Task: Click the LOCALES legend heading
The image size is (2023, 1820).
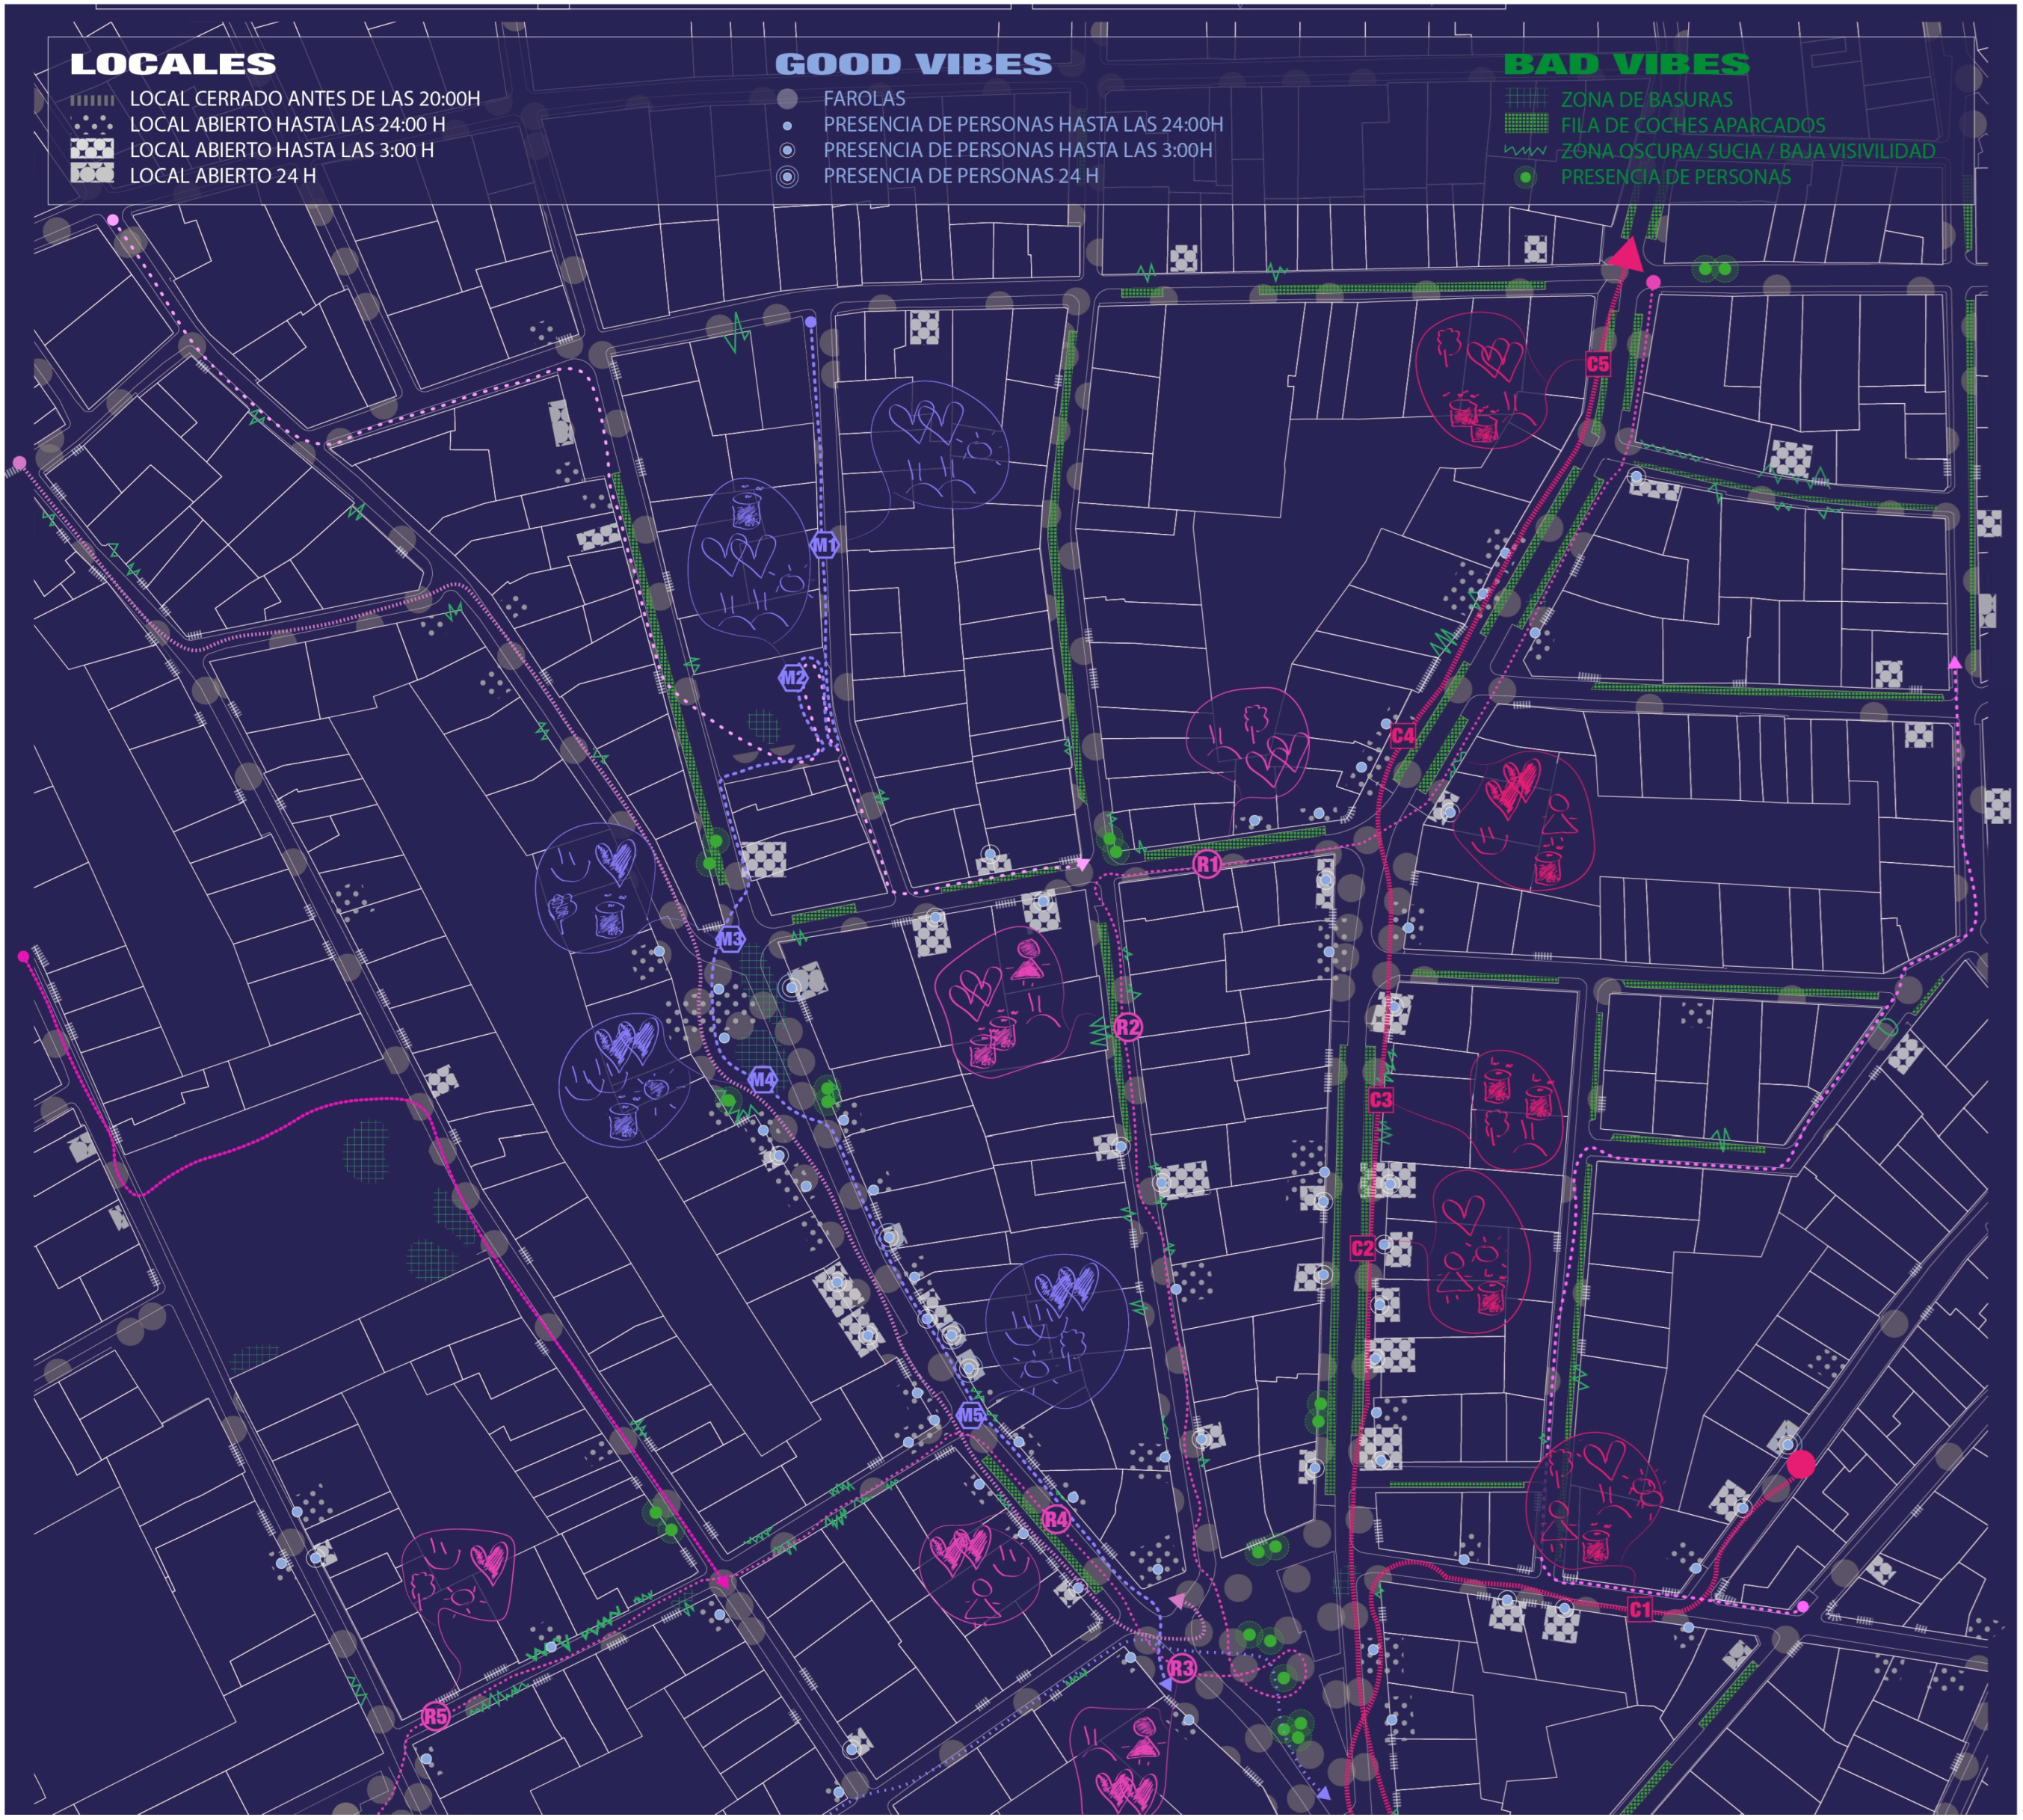Action: coord(173,64)
